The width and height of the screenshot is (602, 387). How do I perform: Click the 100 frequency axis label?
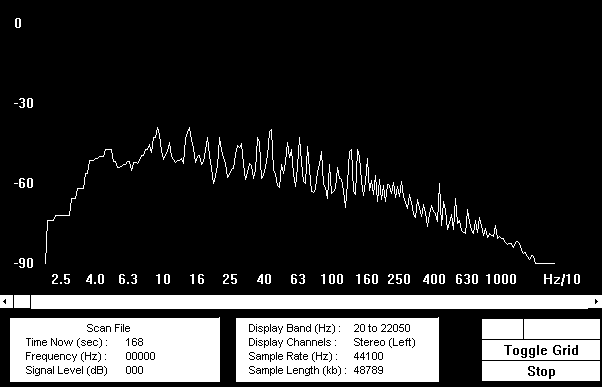tap(332, 279)
